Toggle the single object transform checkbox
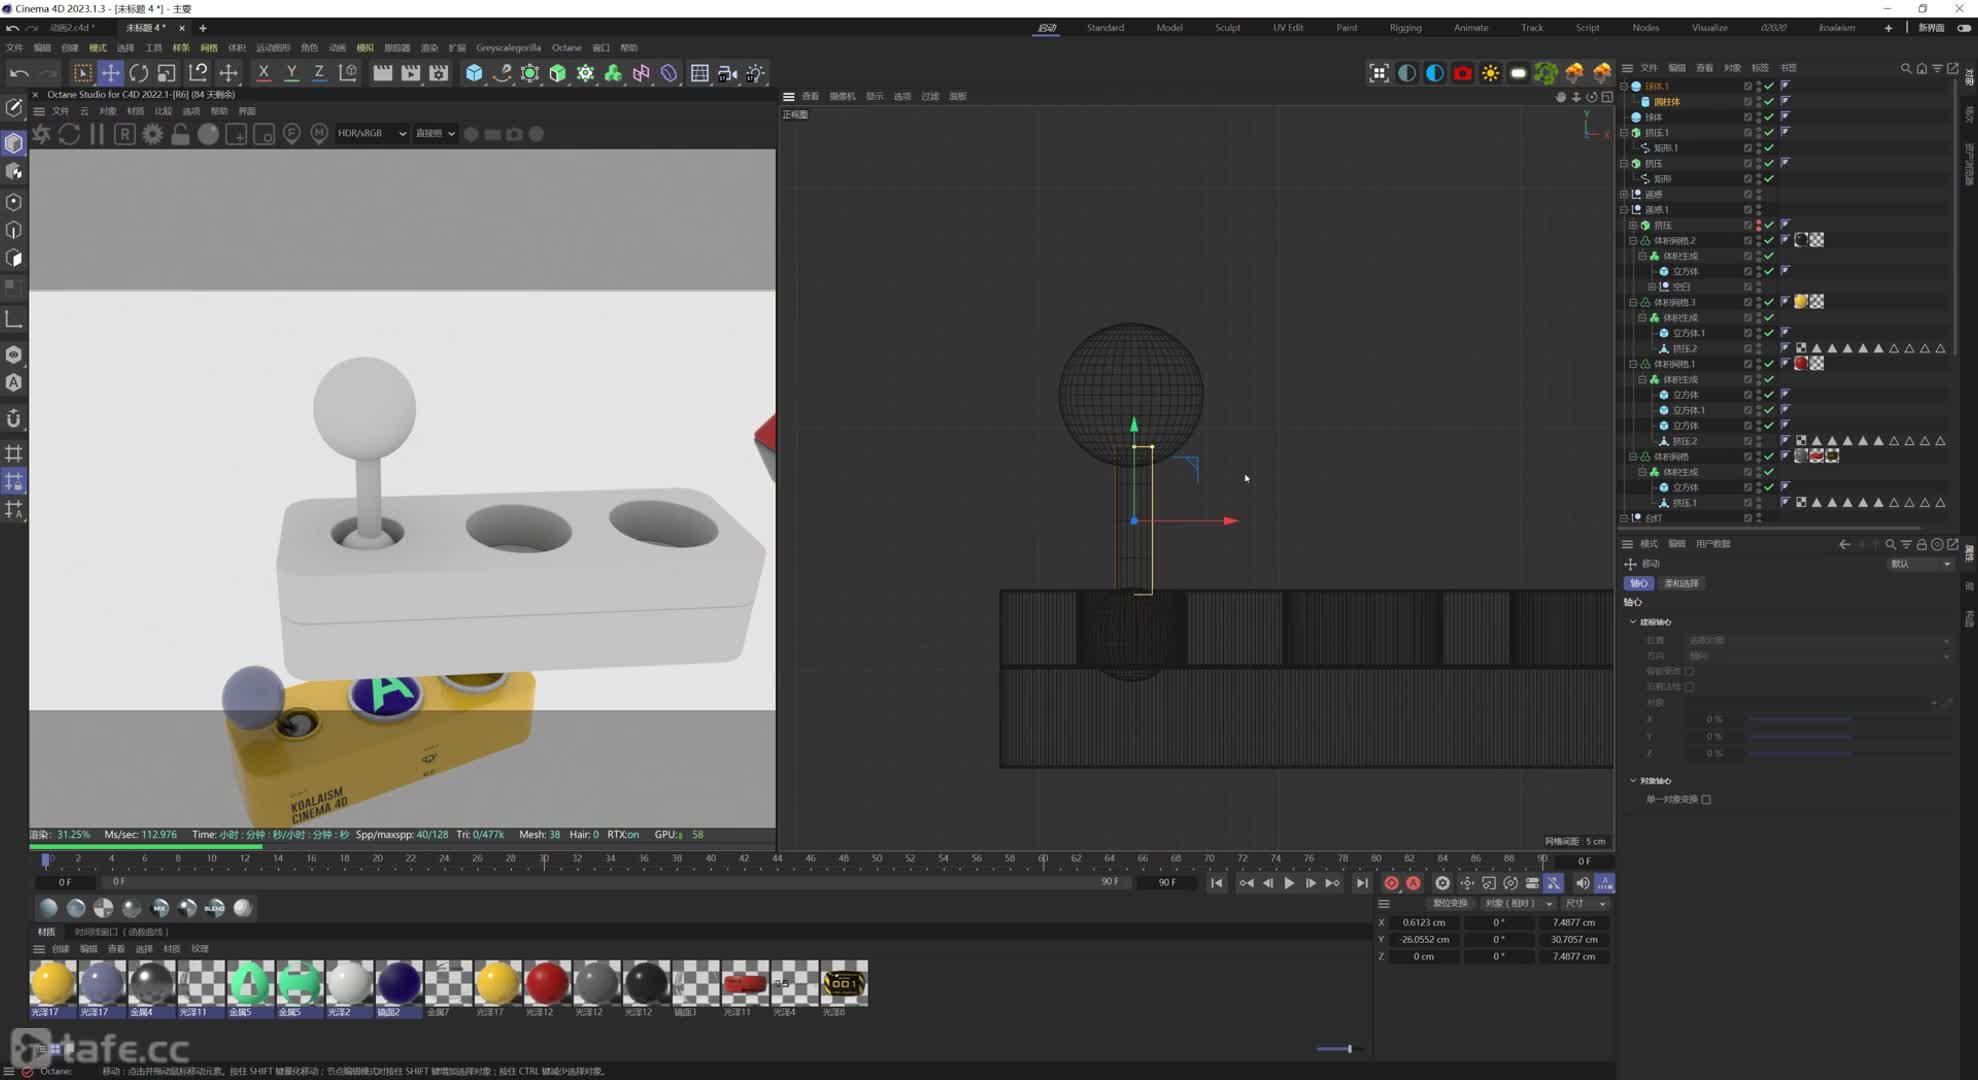This screenshot has height=1080, width=1978. tap(1706, 800)
